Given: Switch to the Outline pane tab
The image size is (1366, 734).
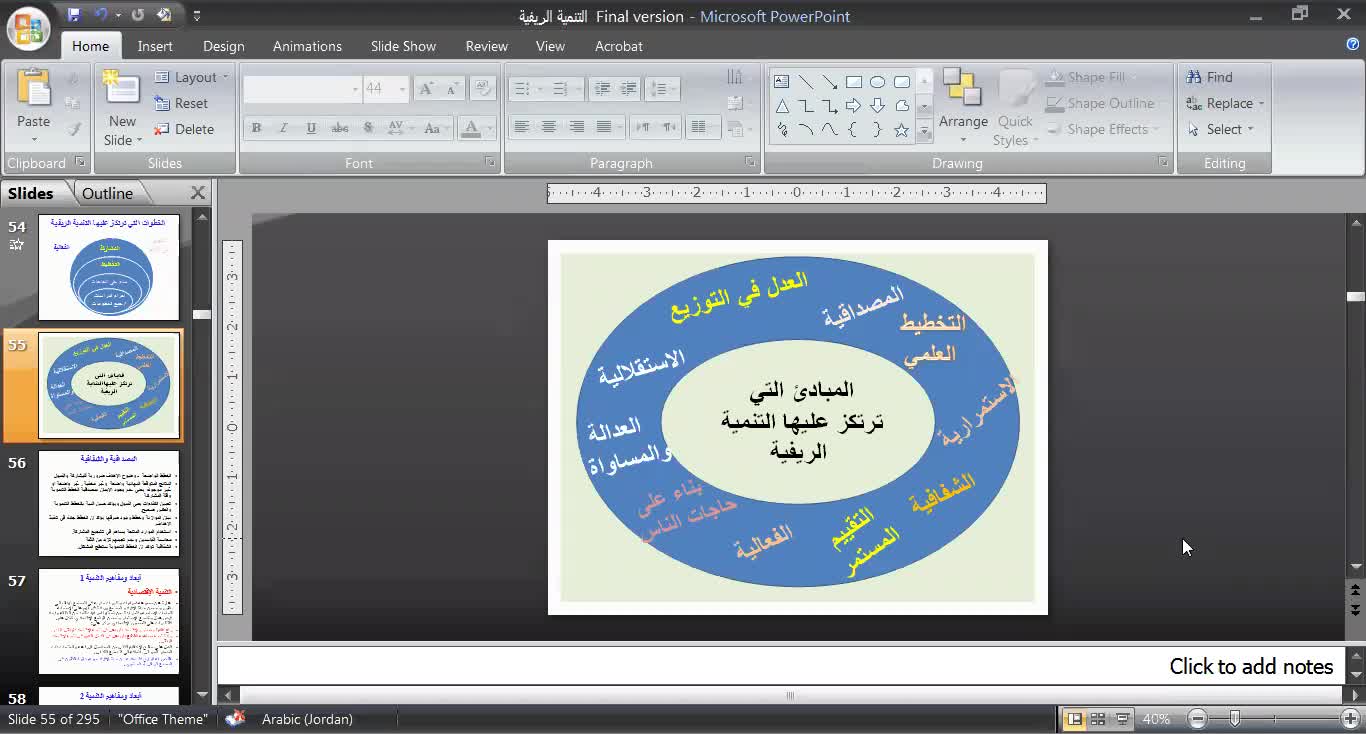Looking at the screenshot, I should [107, 193].
